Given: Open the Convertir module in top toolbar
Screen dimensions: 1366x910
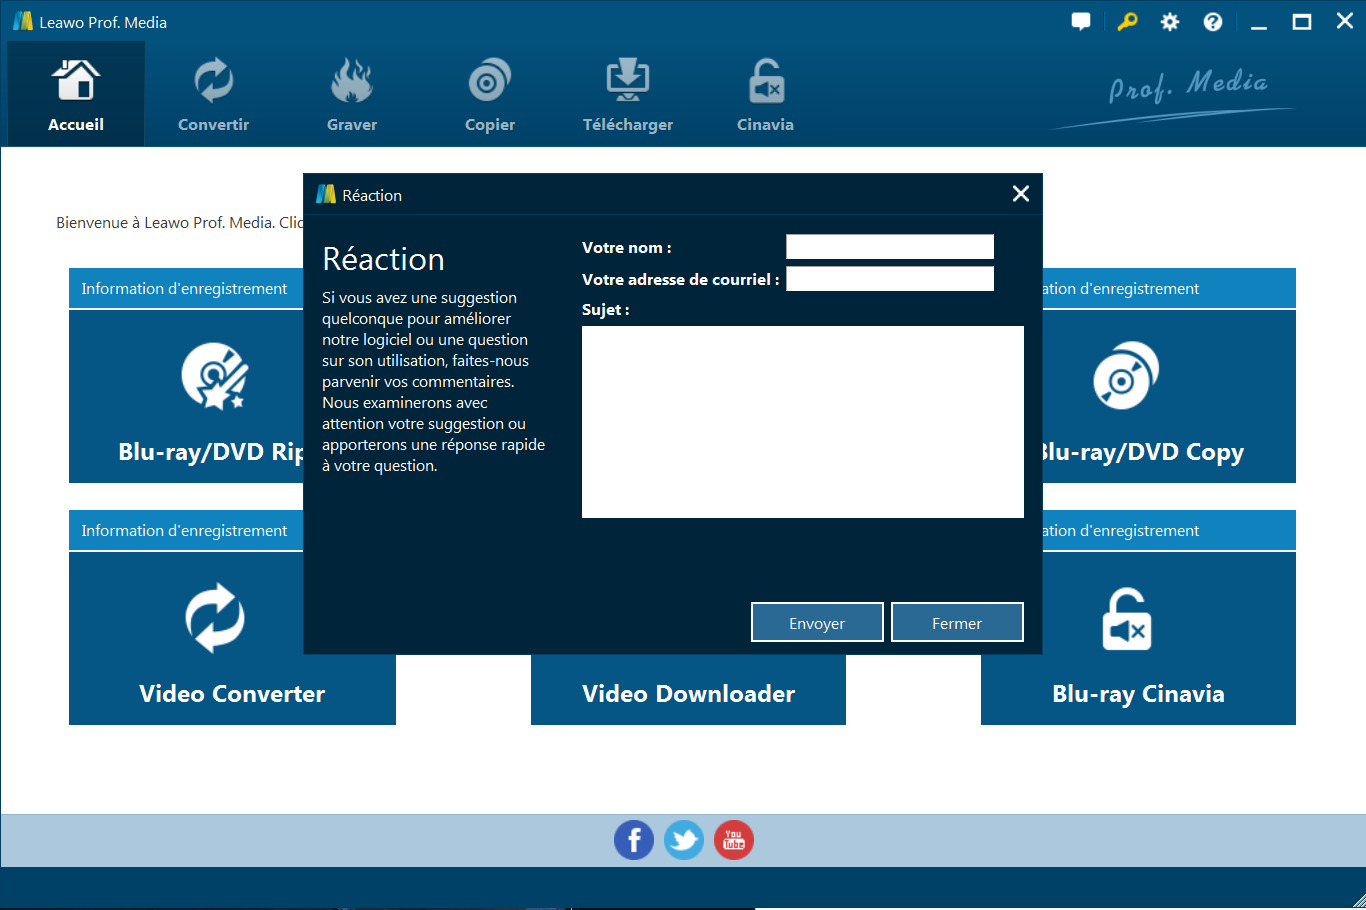Looking at the screenshot, I should tap(213, 95).
